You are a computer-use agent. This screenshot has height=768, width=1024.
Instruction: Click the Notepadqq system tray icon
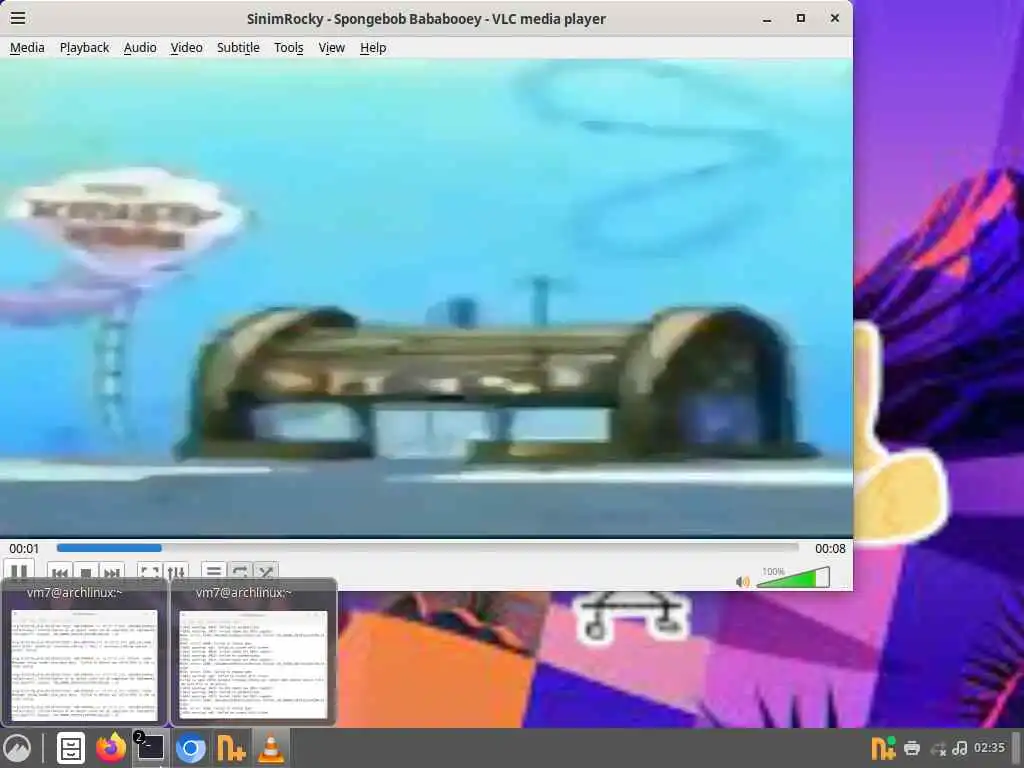(883, 748)
